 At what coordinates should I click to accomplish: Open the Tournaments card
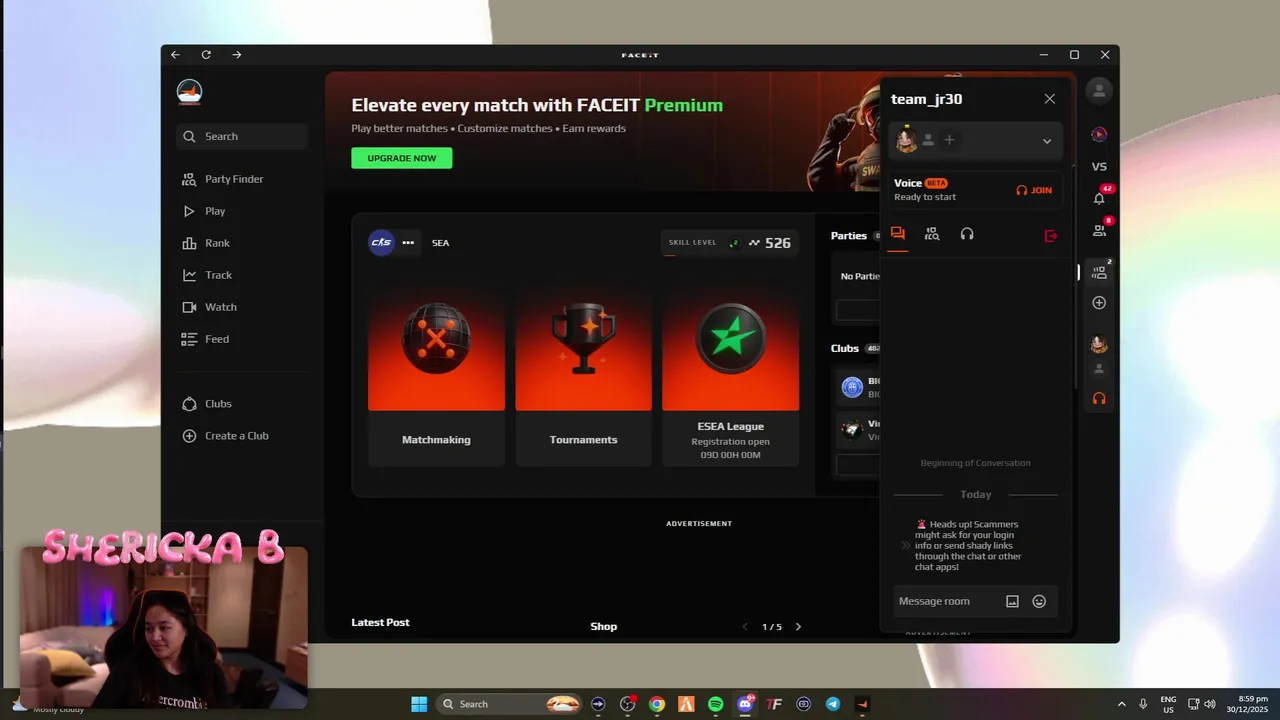click(x=583, y=374)
